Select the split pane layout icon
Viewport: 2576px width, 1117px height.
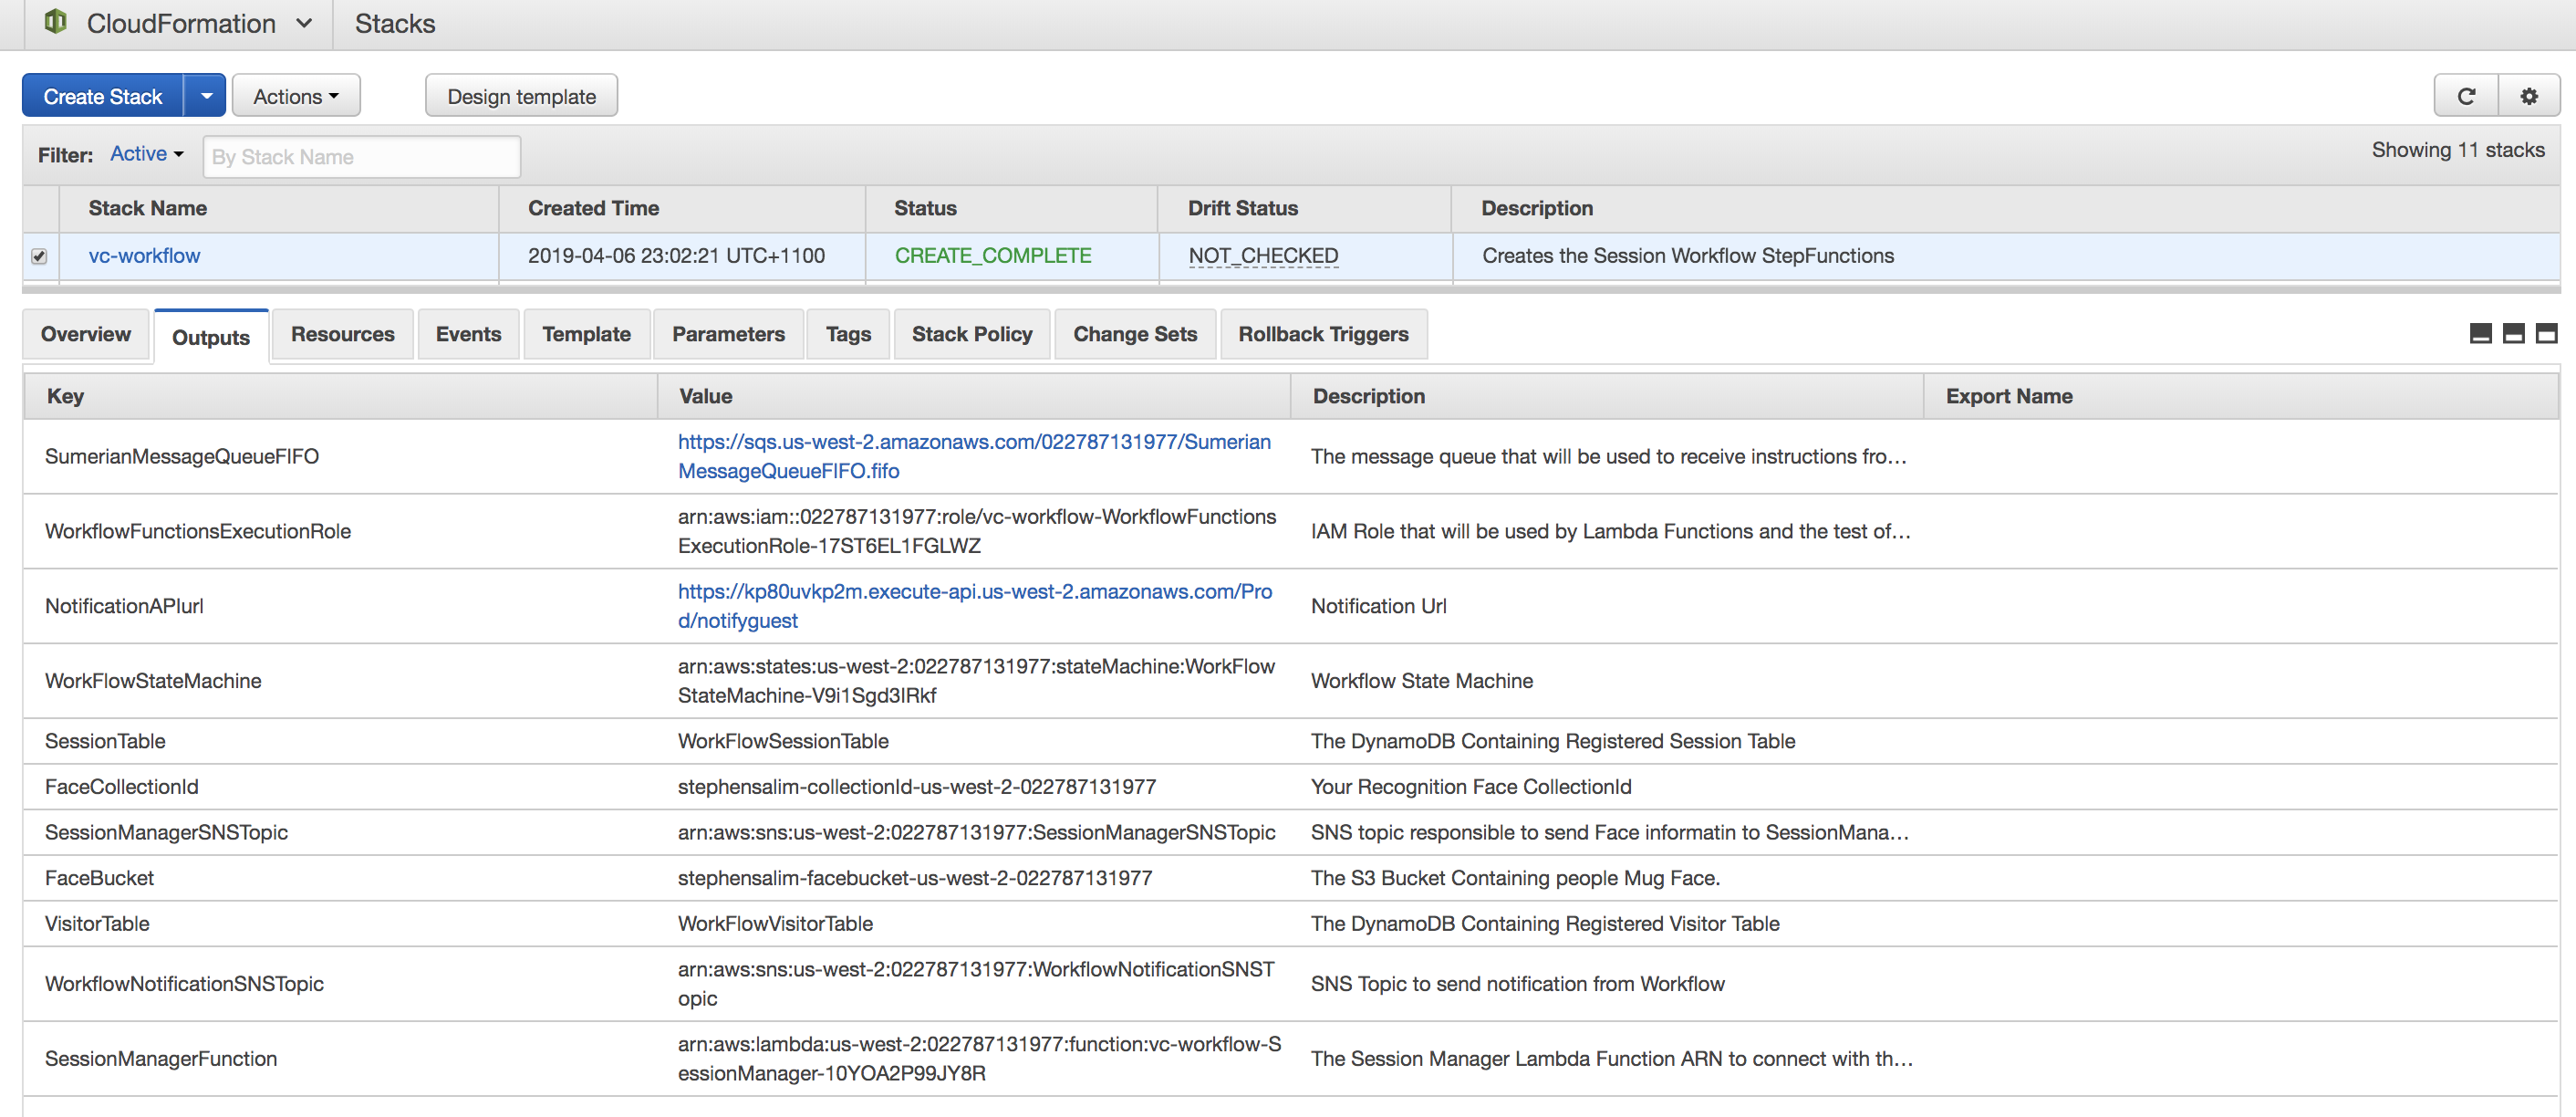(x=2513, y=334)
